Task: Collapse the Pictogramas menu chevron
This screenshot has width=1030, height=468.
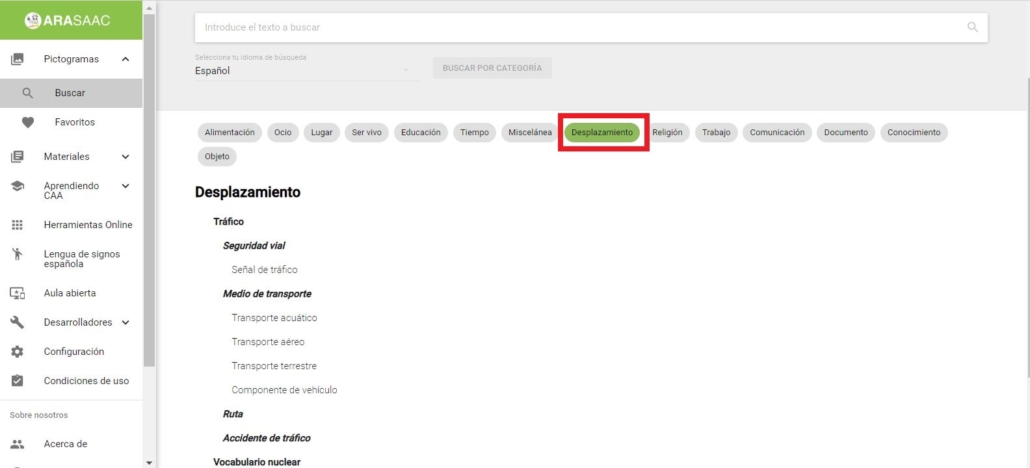Action: point(125,59)
